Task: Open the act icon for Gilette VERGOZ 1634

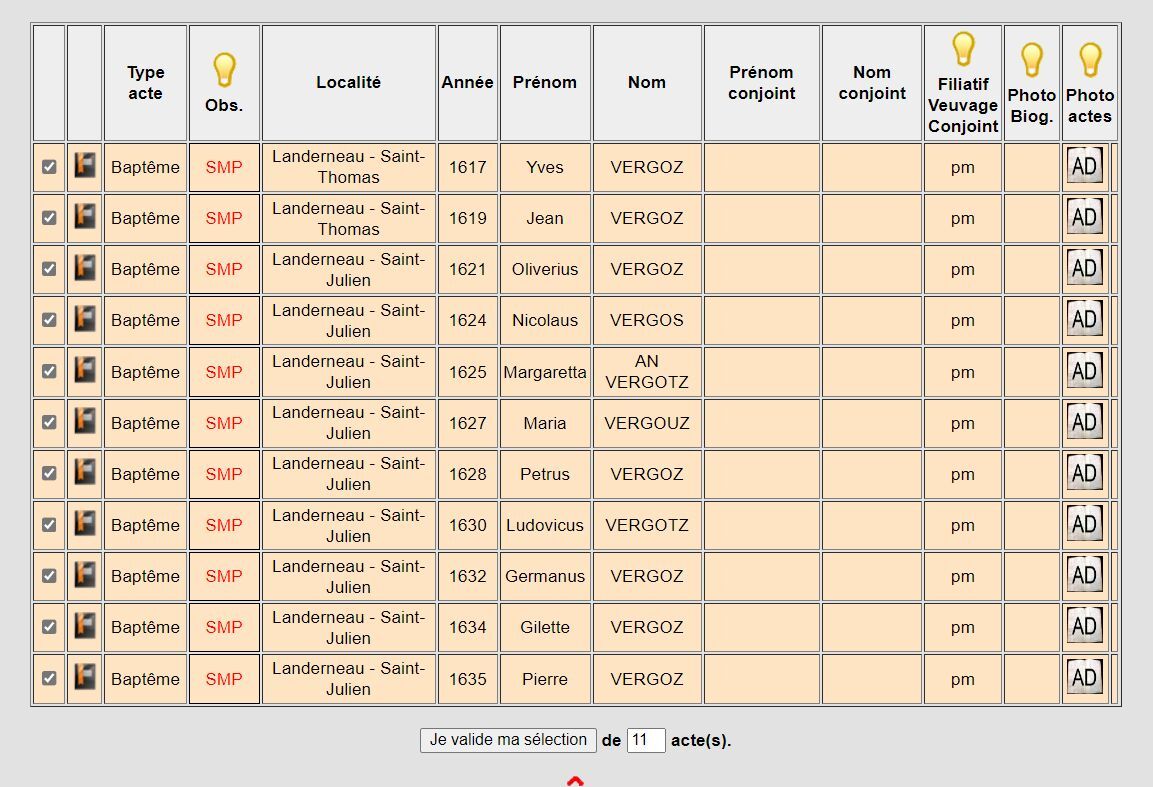Action: tap(85, 625)
